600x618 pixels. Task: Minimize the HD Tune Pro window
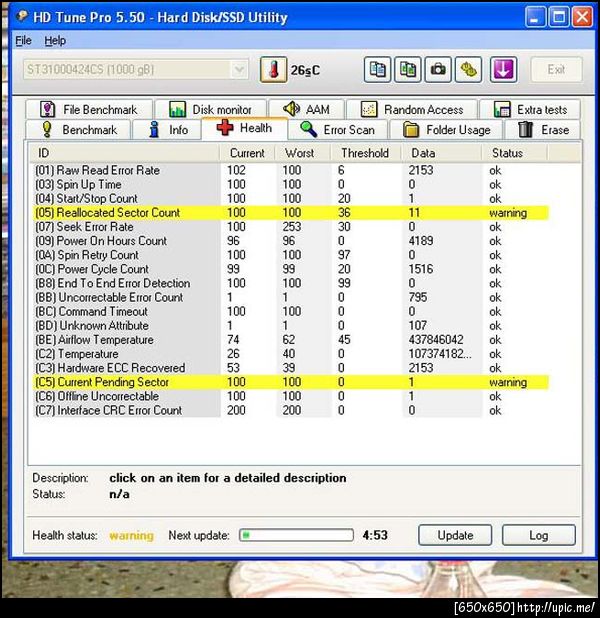535,17
